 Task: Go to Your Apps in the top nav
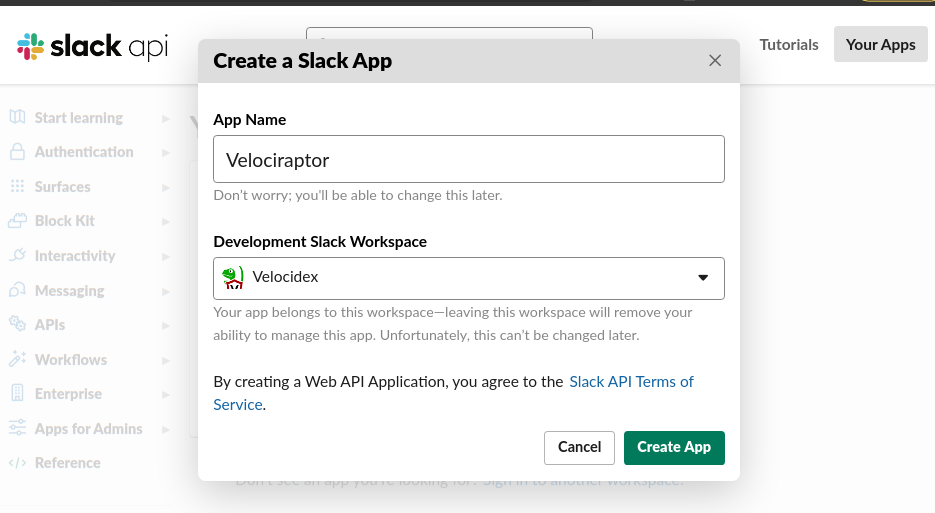pos(880,45)
